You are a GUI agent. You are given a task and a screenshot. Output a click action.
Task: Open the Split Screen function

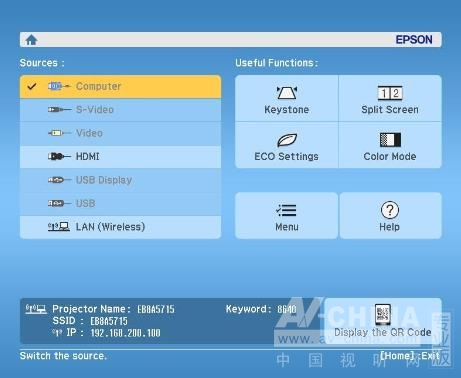390,99
